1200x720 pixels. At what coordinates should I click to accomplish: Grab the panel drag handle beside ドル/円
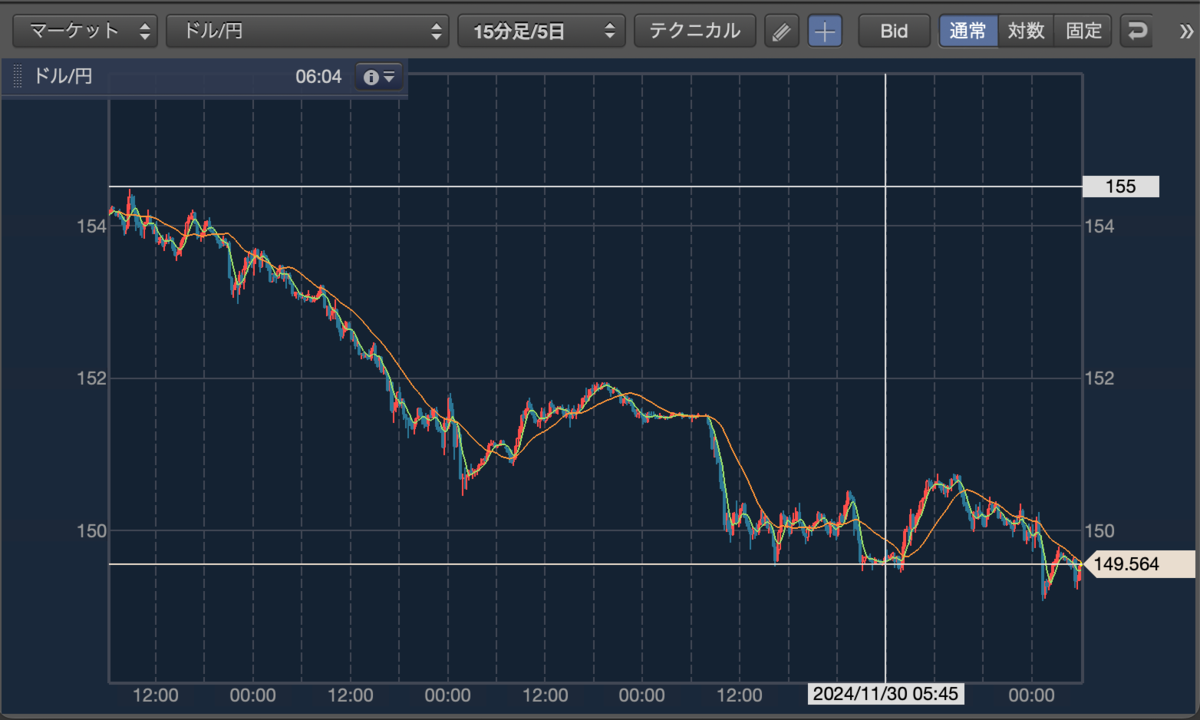point(17,76)
